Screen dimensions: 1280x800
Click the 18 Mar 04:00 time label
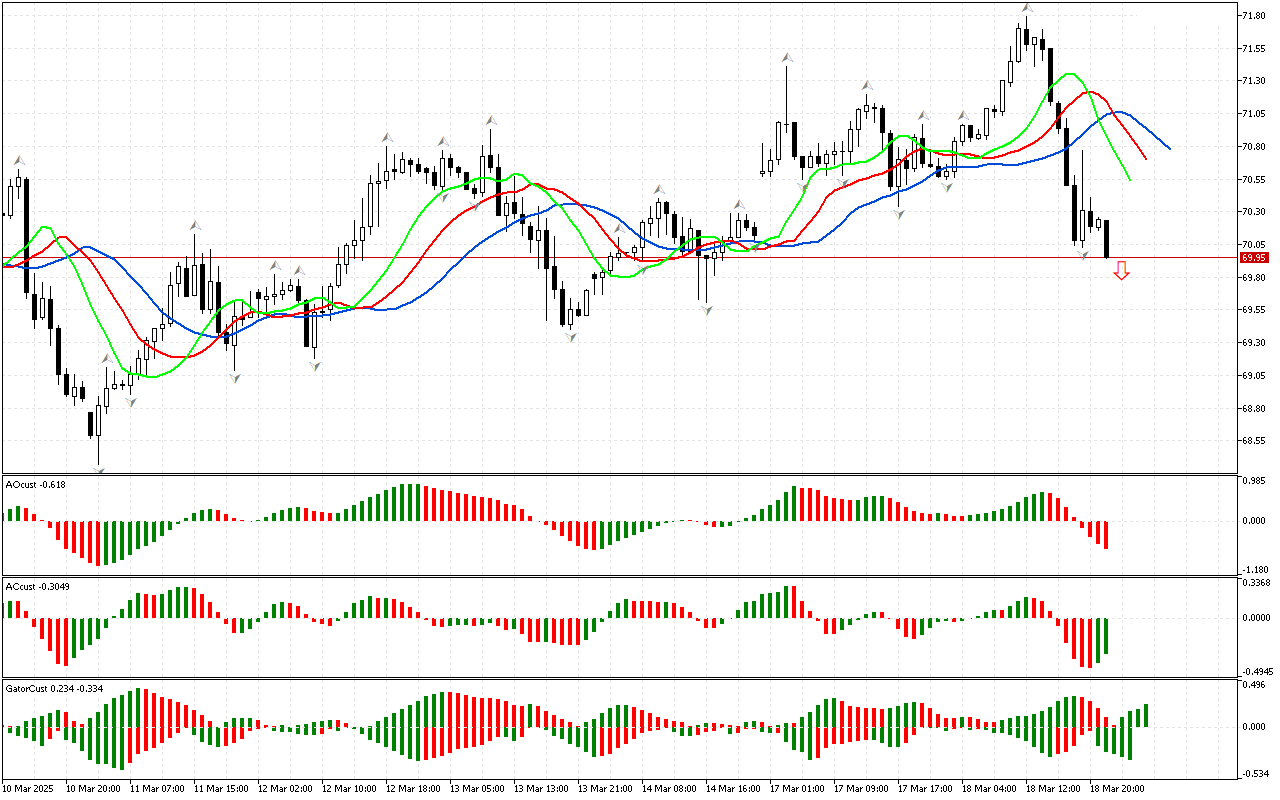click(x=989, y=789)
